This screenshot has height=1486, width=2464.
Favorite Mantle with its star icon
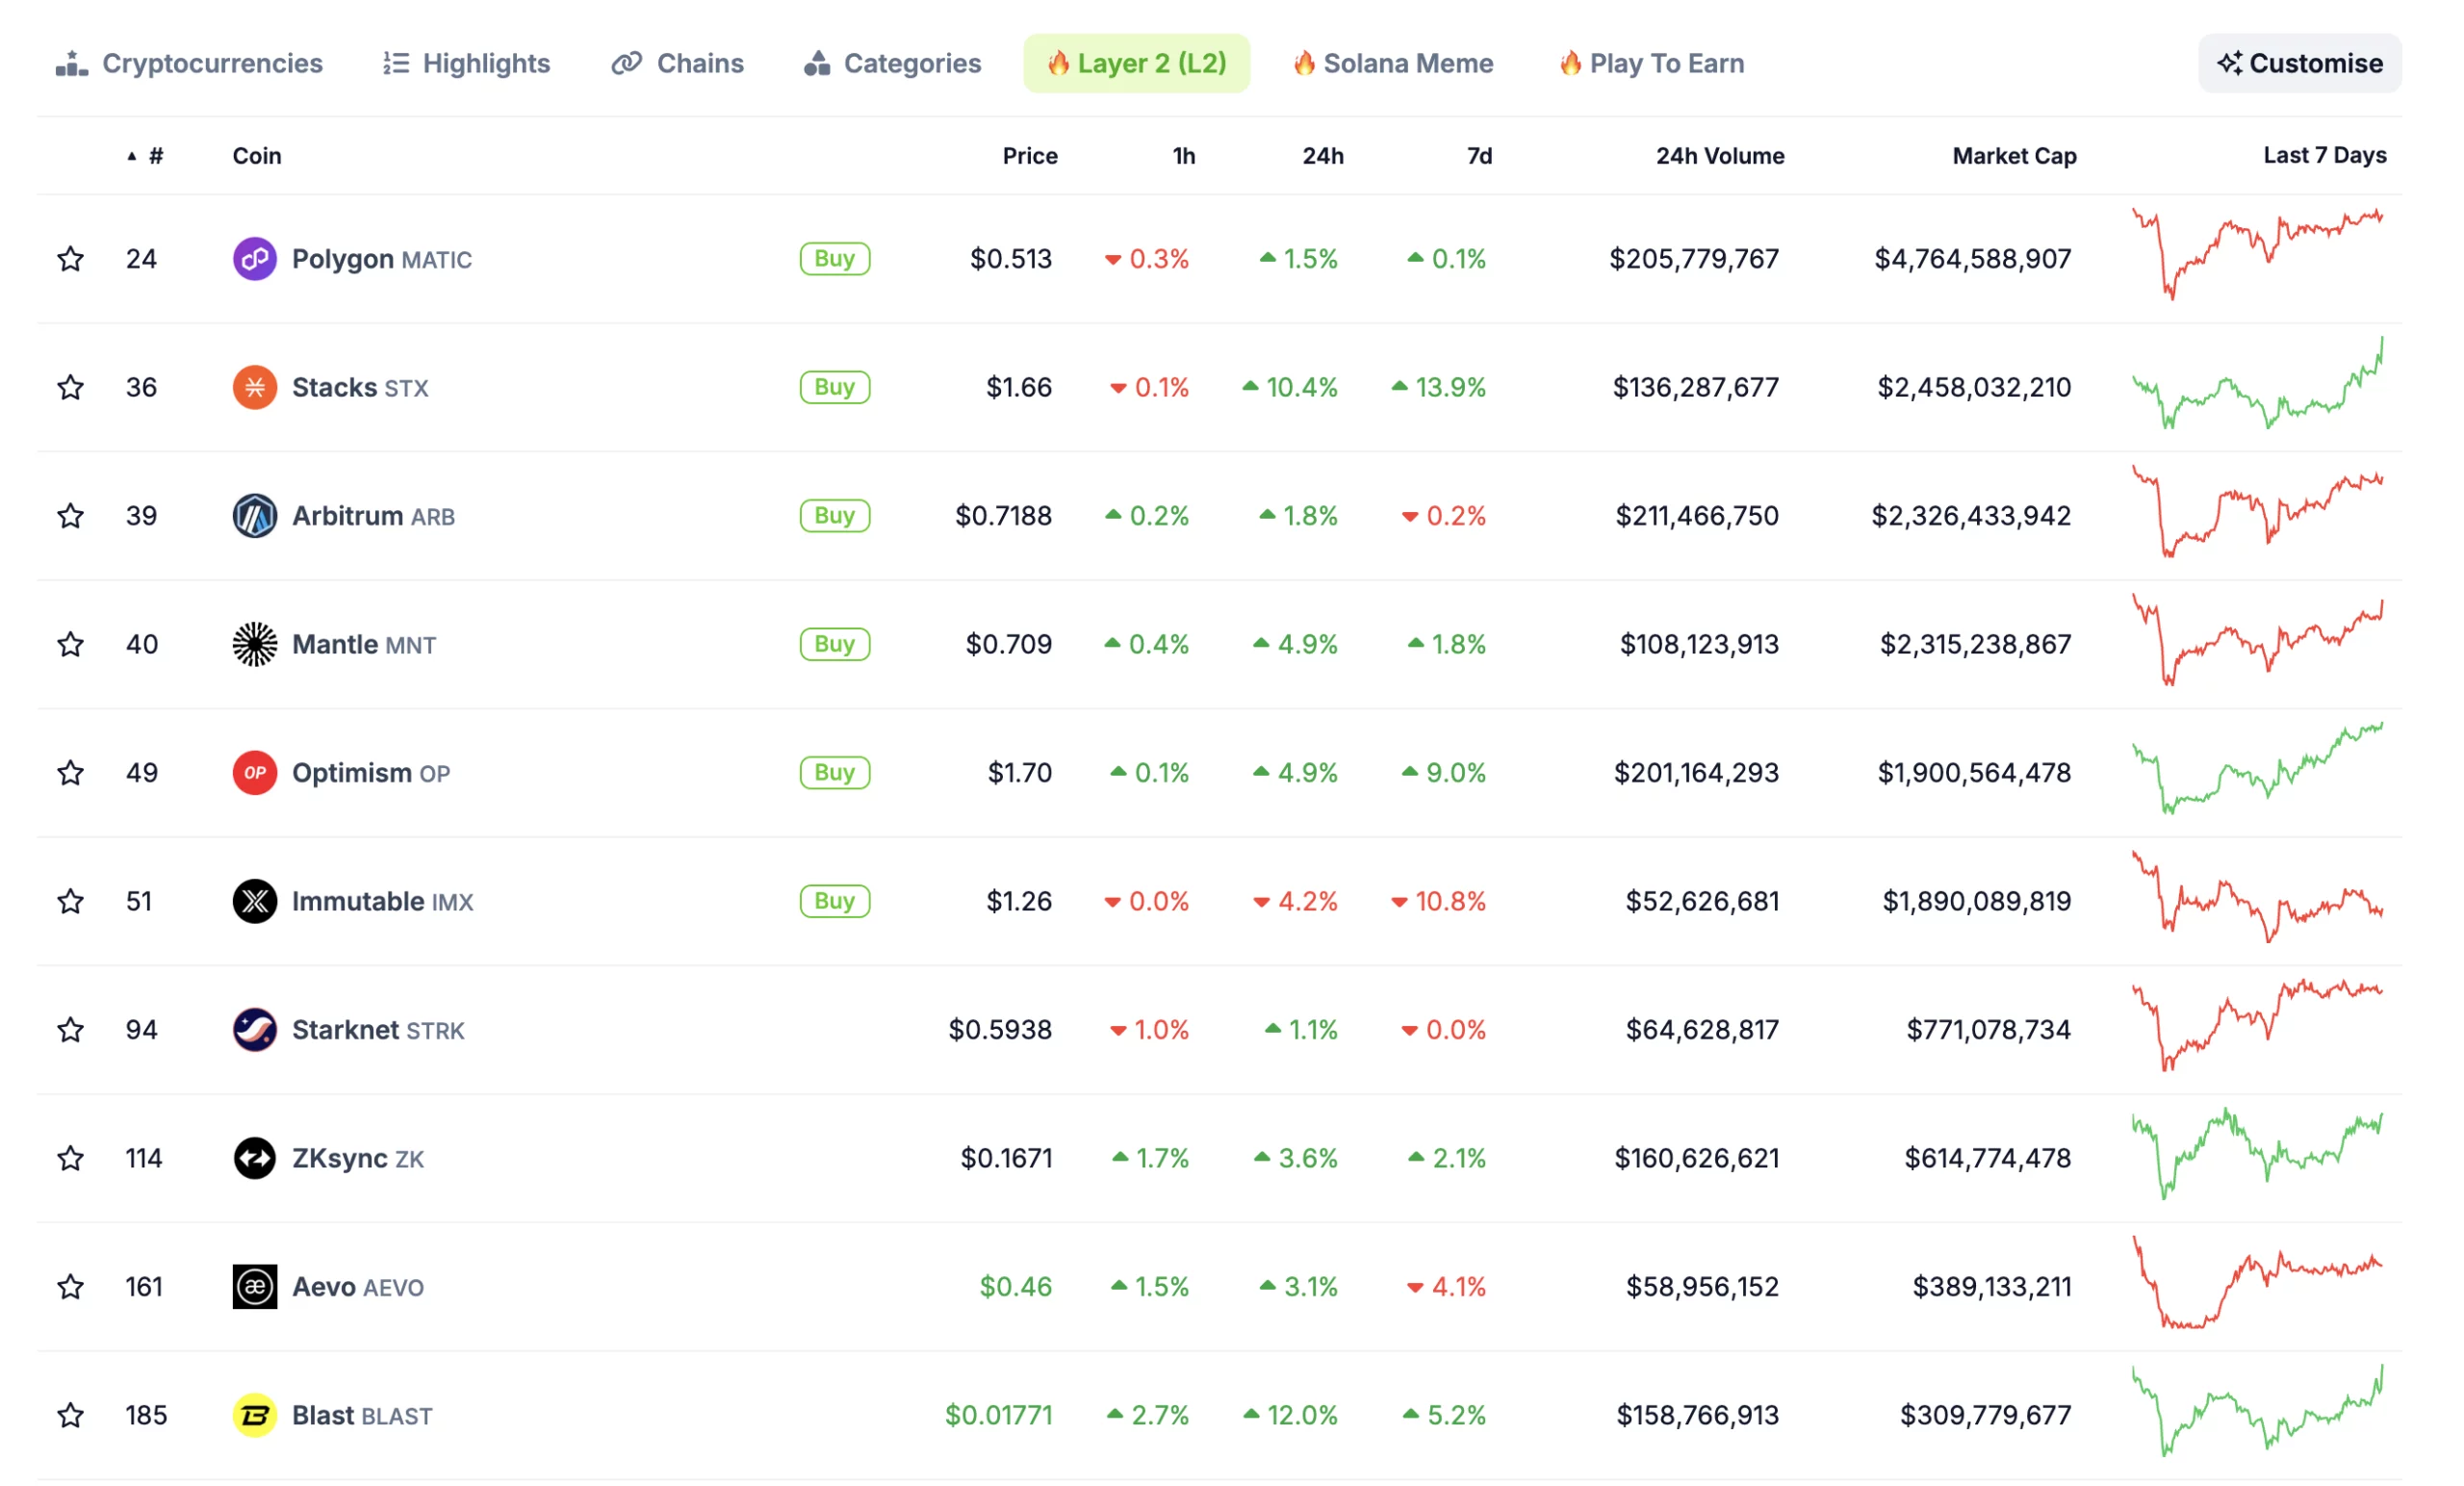pyautogui.click(x=70, y=644)
